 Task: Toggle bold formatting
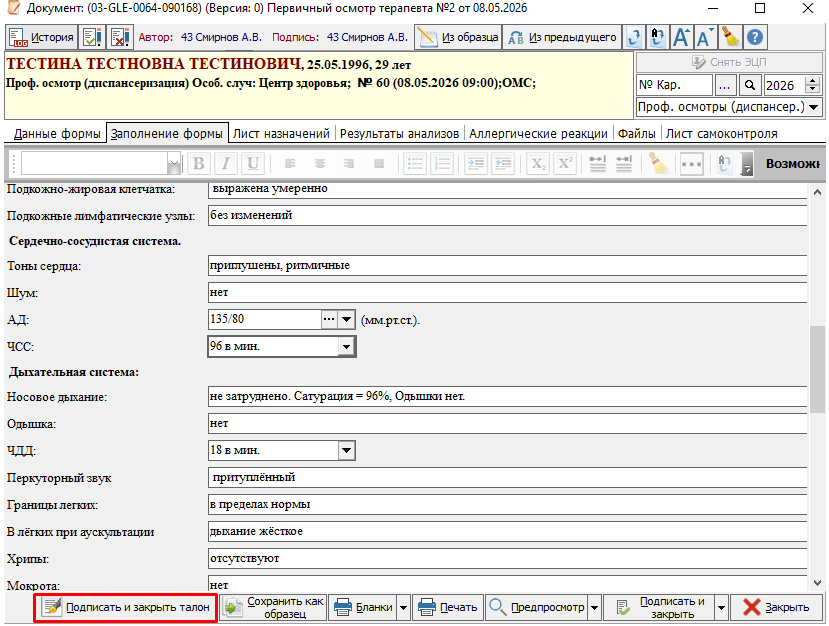point(199,164)
